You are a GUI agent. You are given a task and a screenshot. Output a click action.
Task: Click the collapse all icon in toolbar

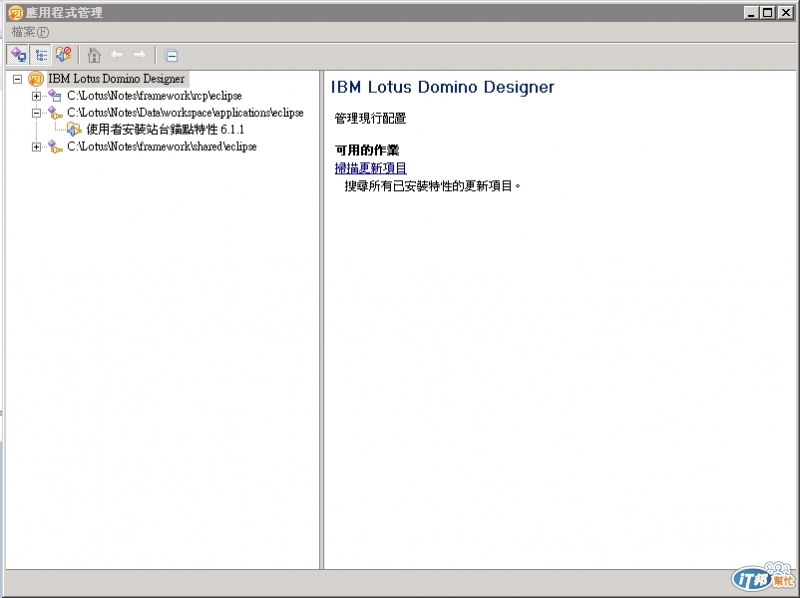(x=171, y=56)
